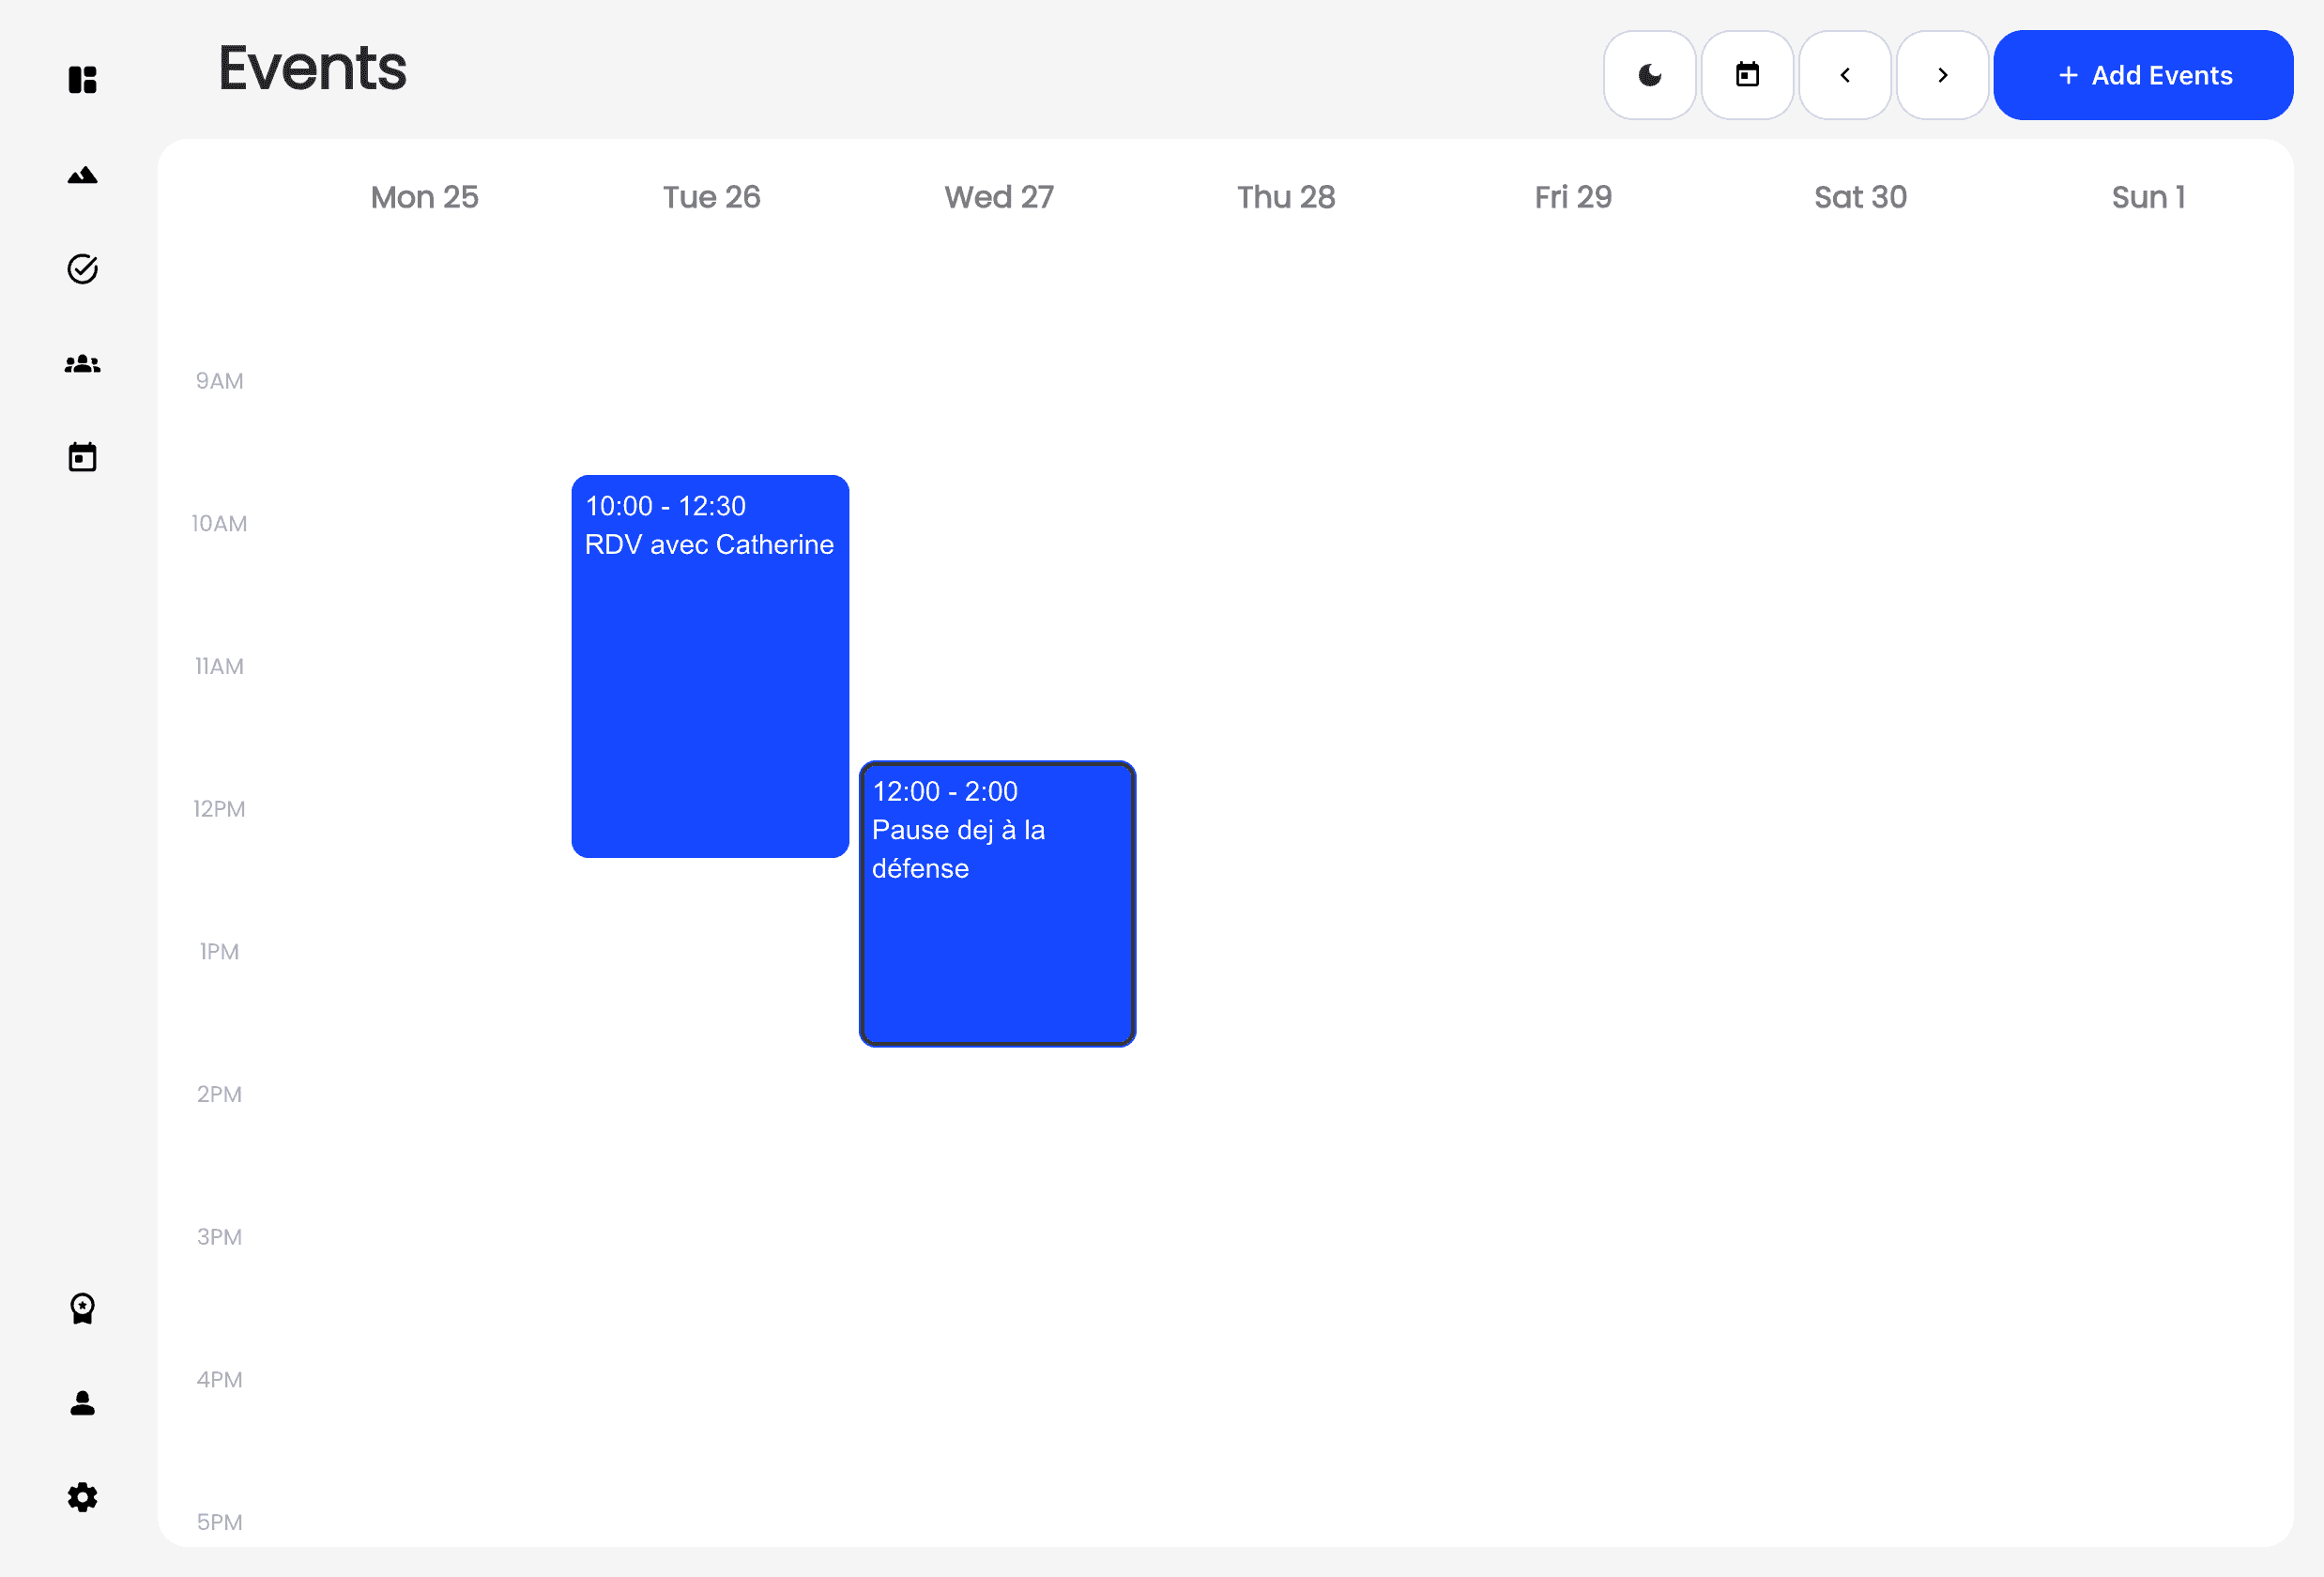2324x1577 pixels.
Task: Select the Tue 26 day header
Action: [711, 196]
